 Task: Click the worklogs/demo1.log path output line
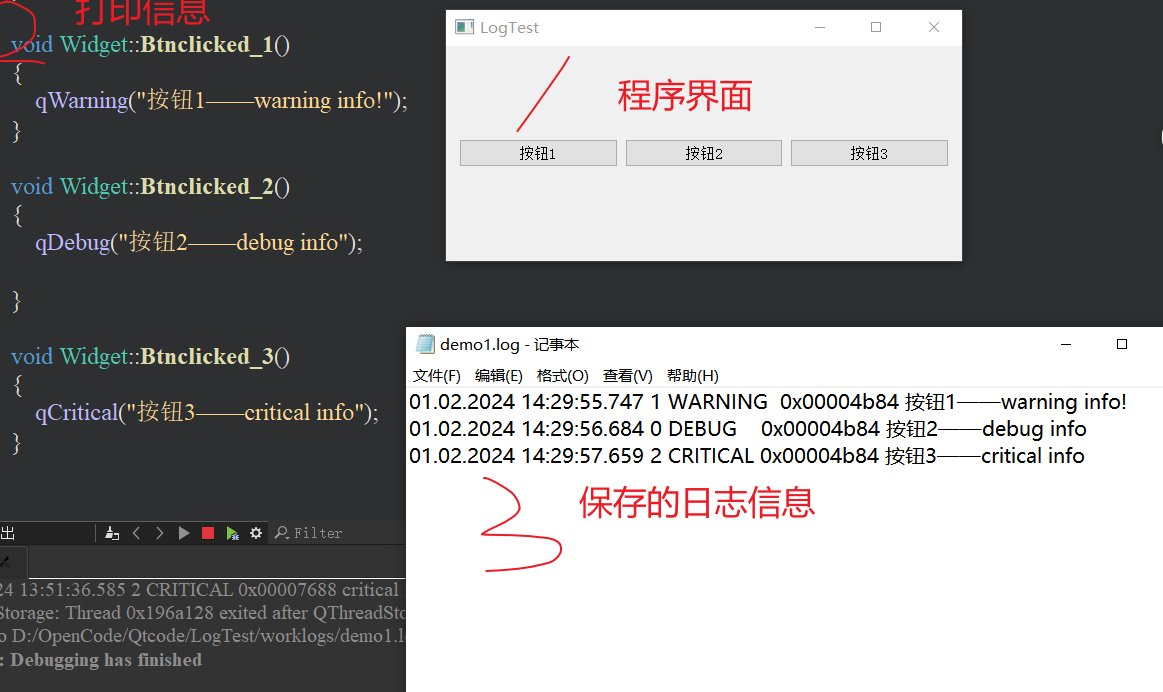202,636
